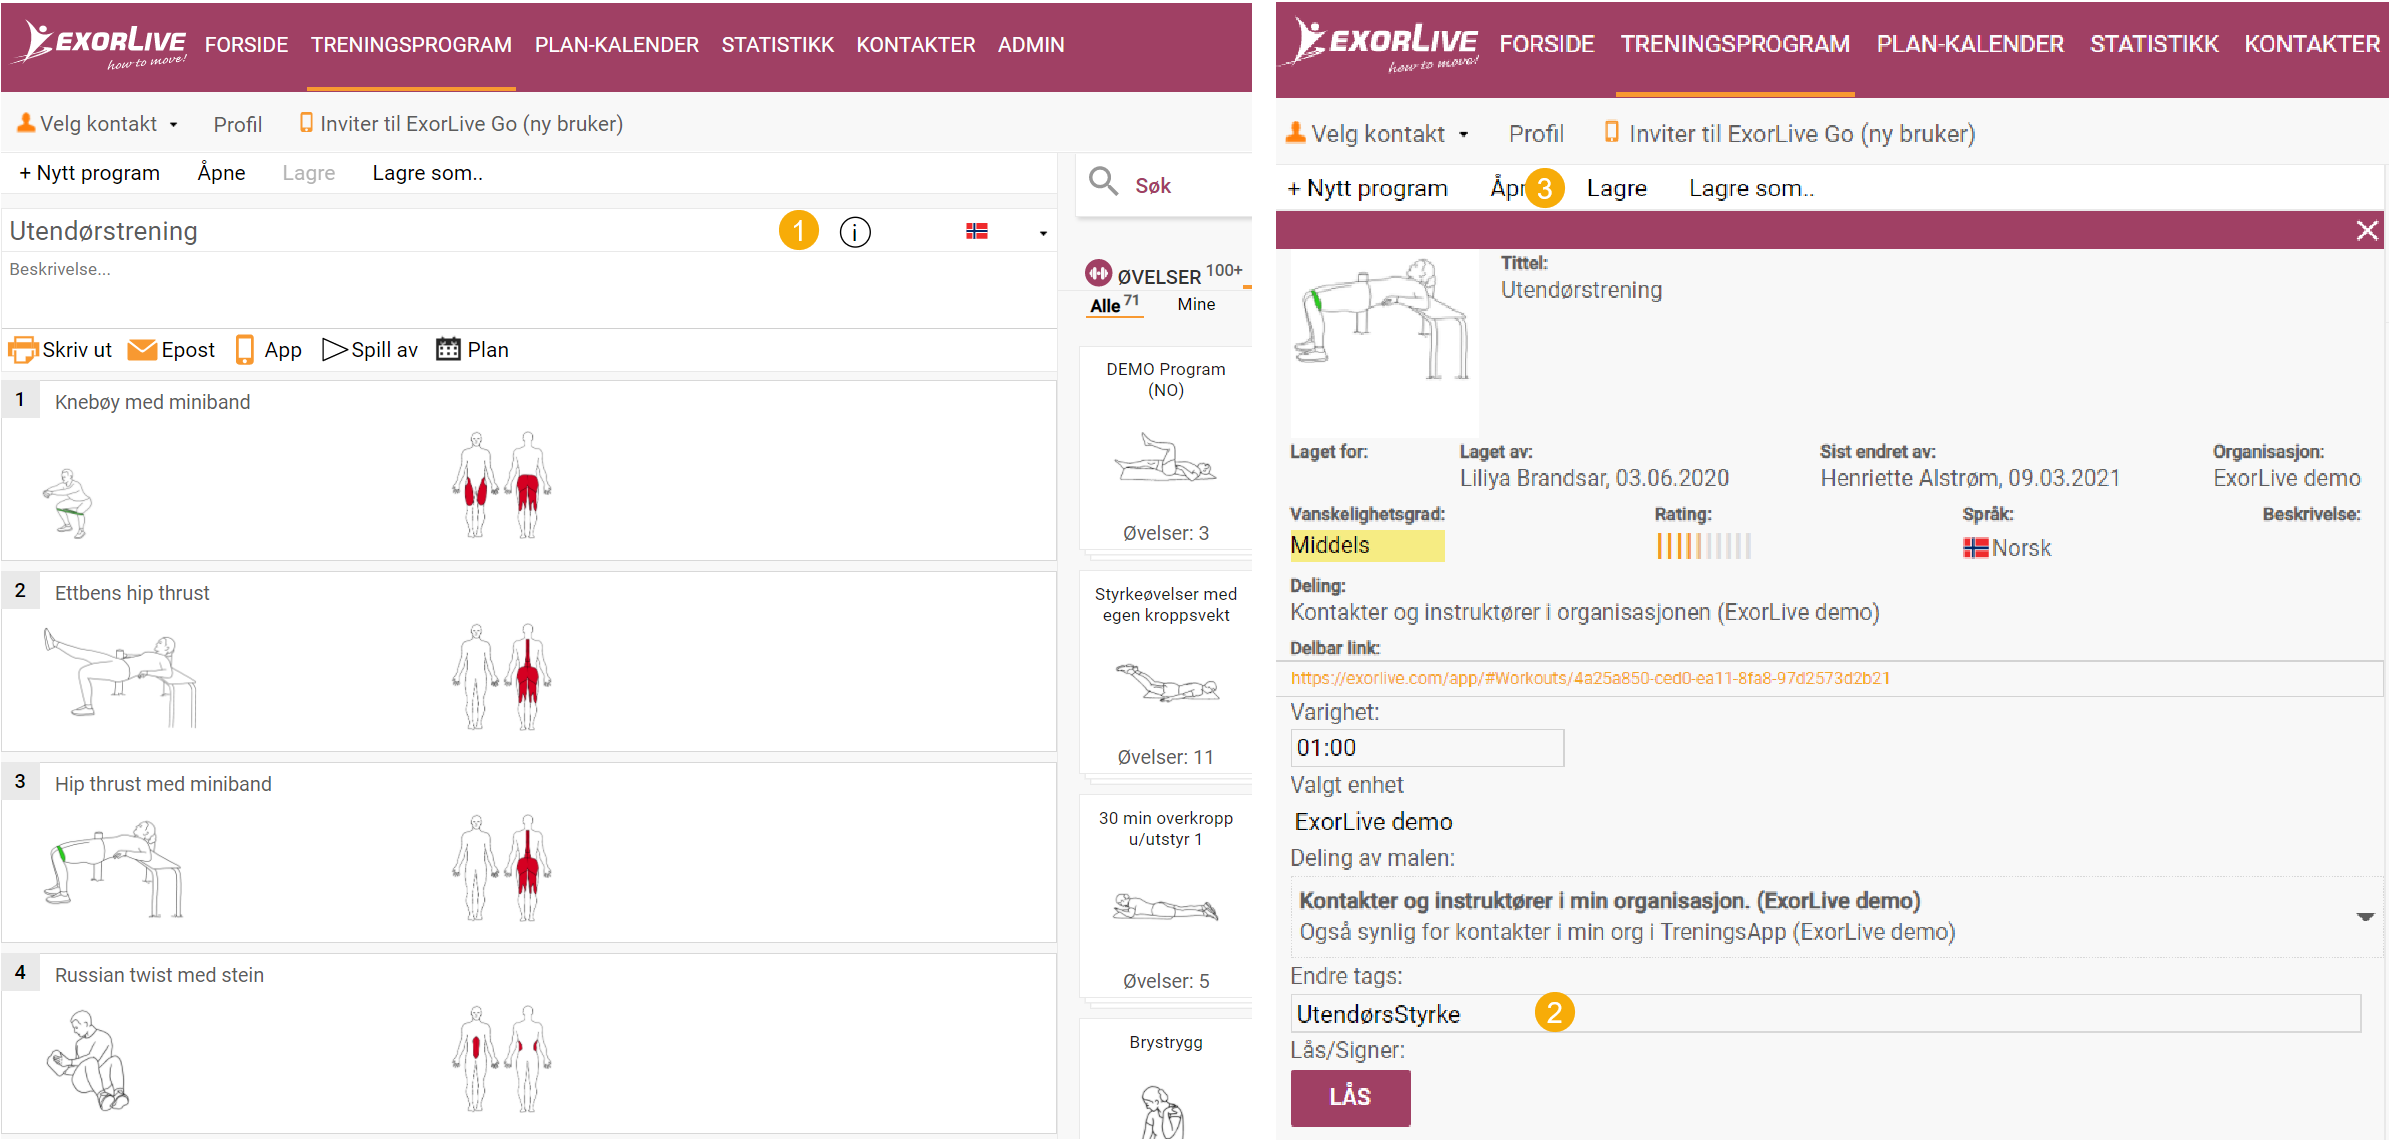Click Hip thrust med miniband exercise illustration
This screenshot has height=1140, width=2390.
(115, 867)
